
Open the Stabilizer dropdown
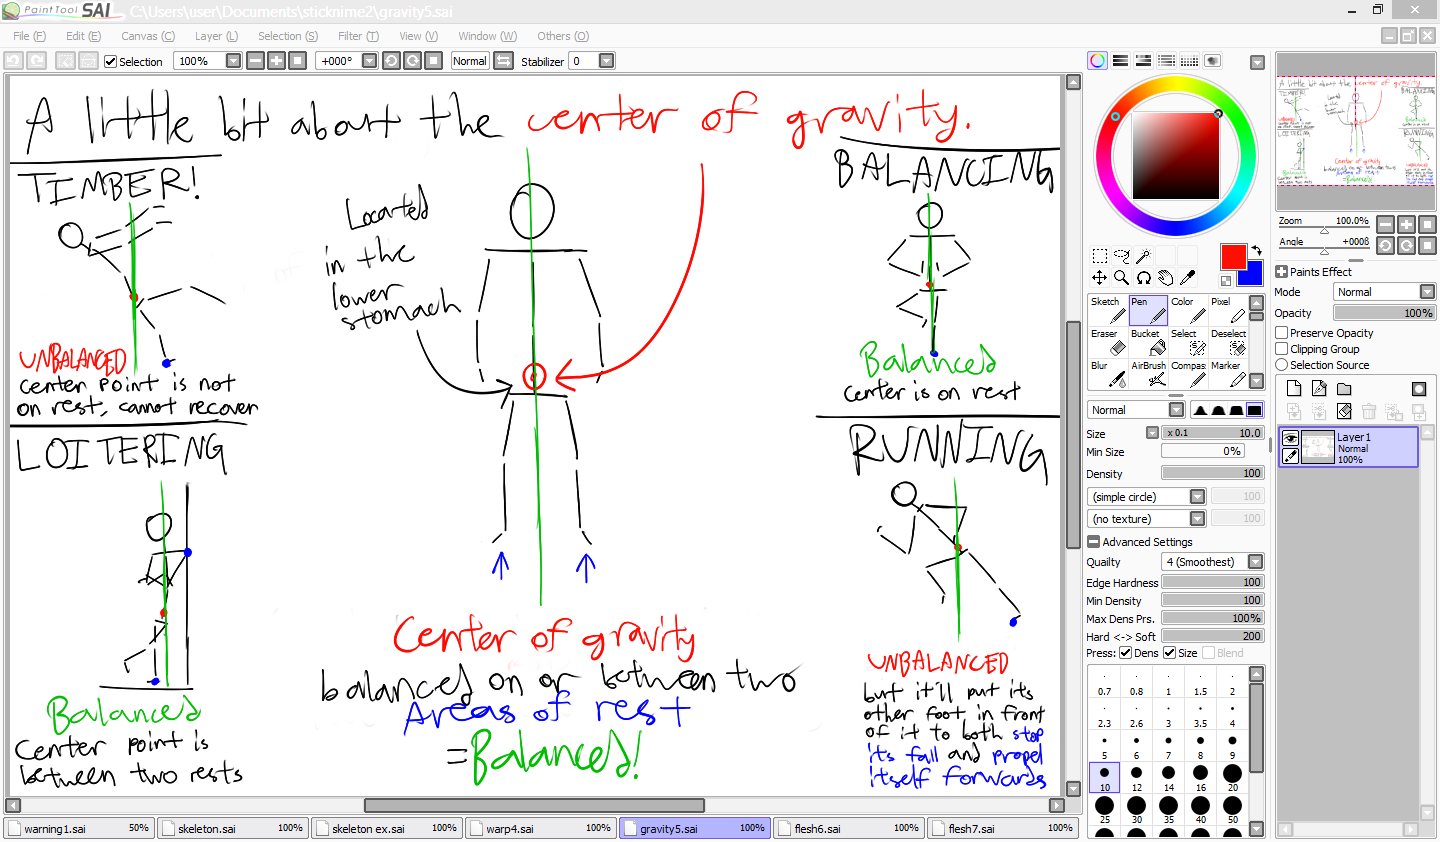(606, 61)
